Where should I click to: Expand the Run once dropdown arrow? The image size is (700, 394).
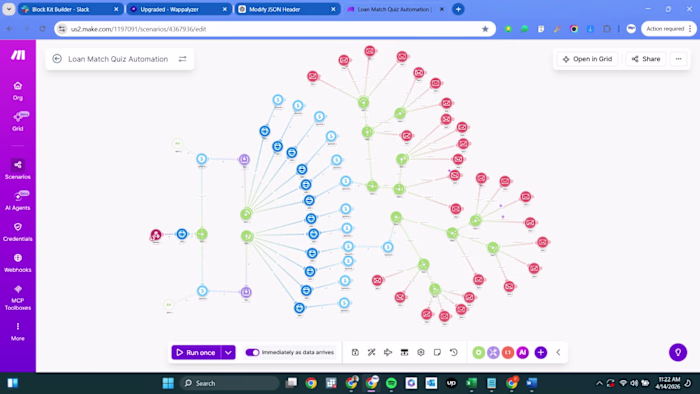click(228, 353)
